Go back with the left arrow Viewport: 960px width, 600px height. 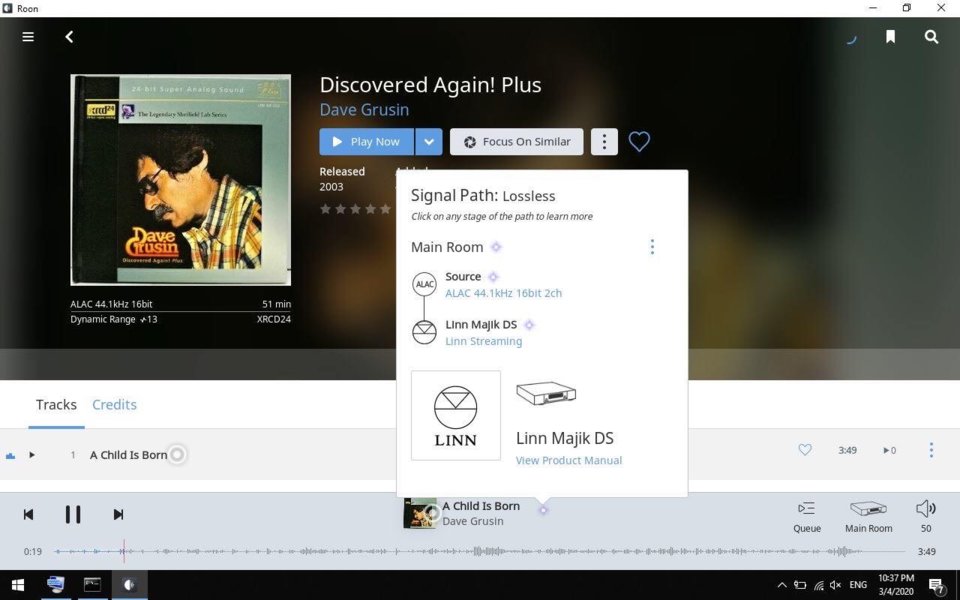coord(69,37)
